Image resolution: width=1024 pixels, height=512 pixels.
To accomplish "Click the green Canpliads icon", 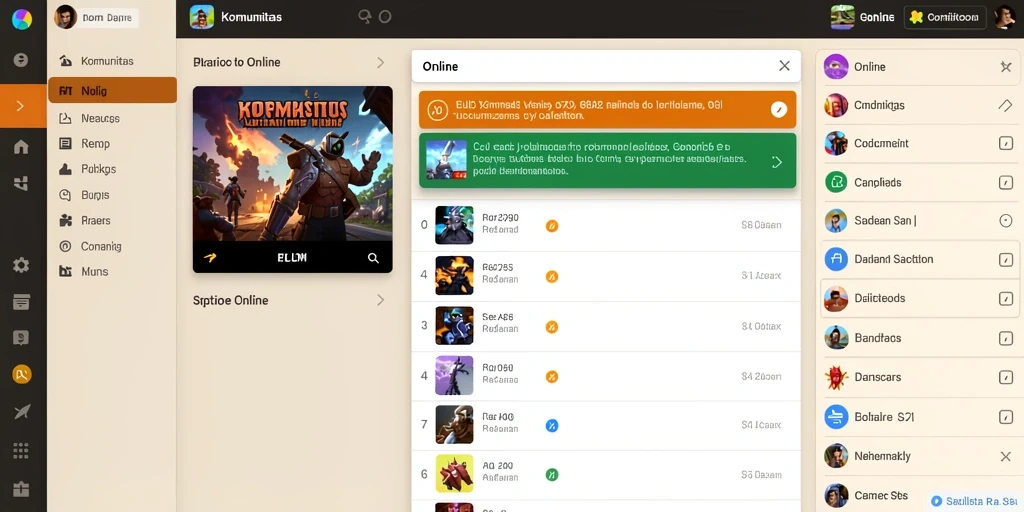I will [x=836, y=182].
